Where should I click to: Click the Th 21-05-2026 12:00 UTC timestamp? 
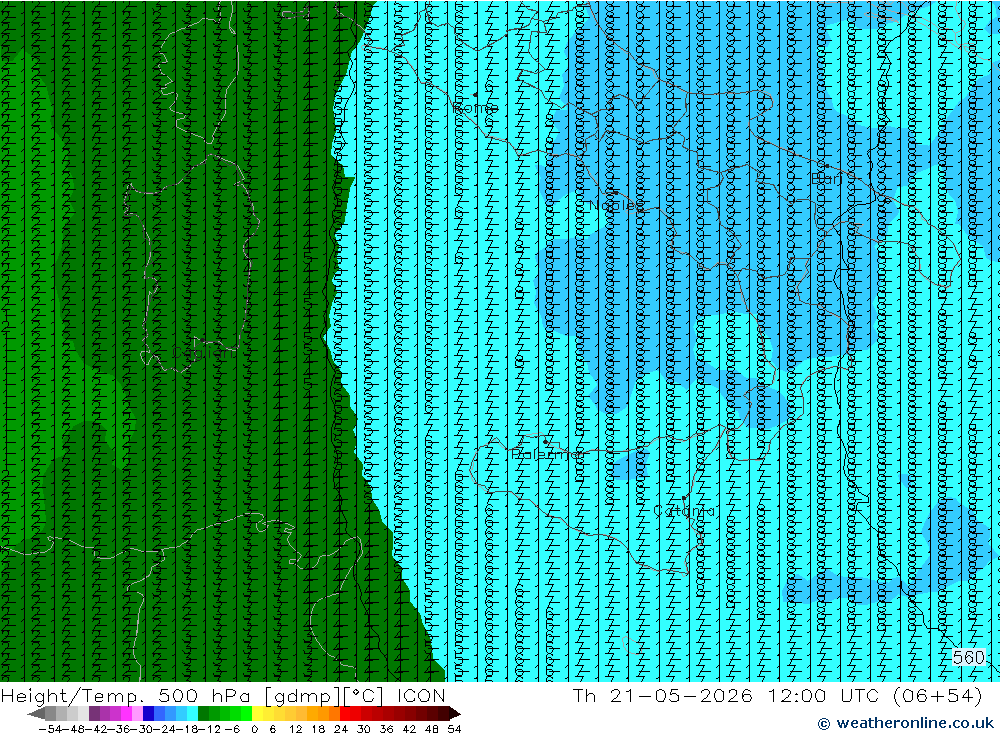click(x=777, y=695)
